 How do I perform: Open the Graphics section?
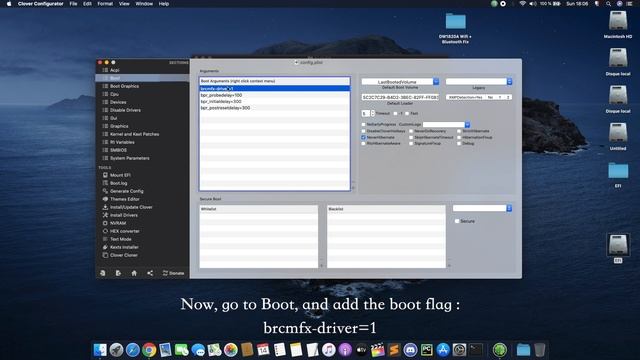coord(119,126)
